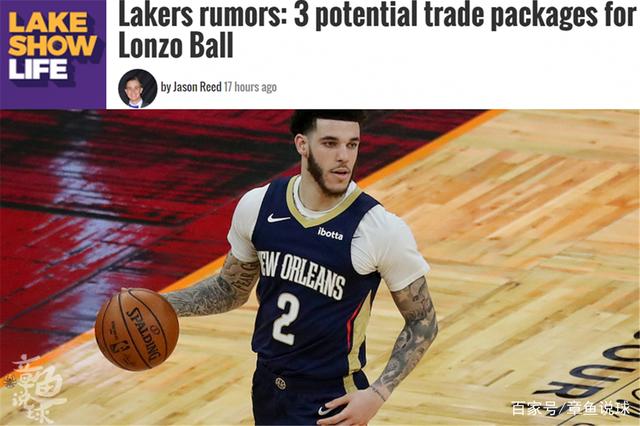Viewport: 640px width, 426px height.
Task: Click the Spalding basketball
Action: tap(137, 329)
